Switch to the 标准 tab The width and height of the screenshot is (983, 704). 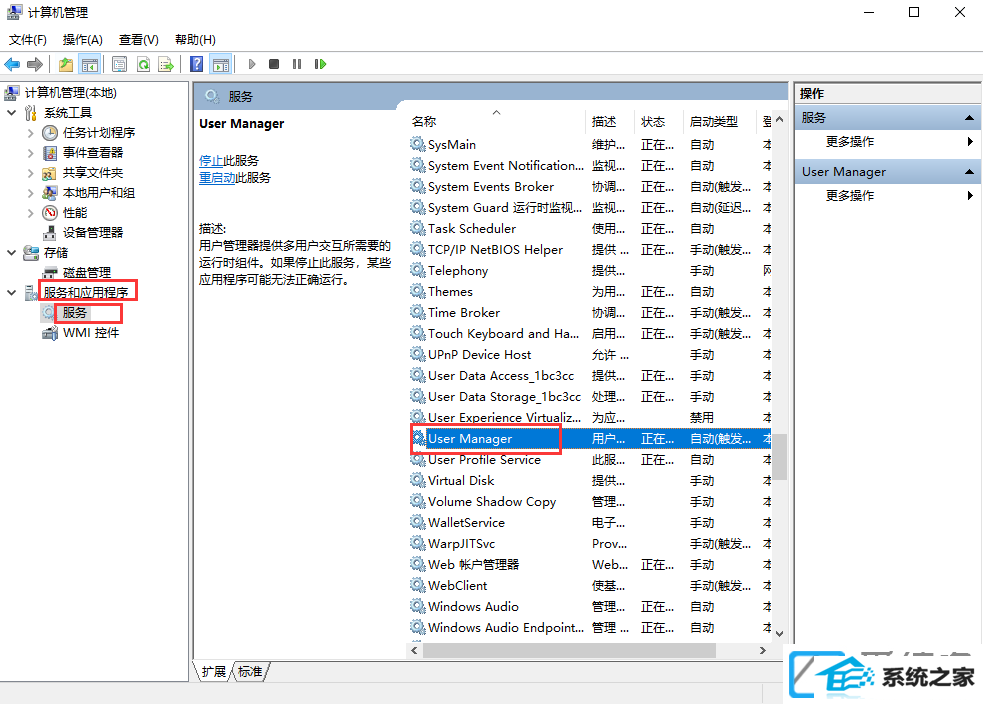click(x=251, y=671)
